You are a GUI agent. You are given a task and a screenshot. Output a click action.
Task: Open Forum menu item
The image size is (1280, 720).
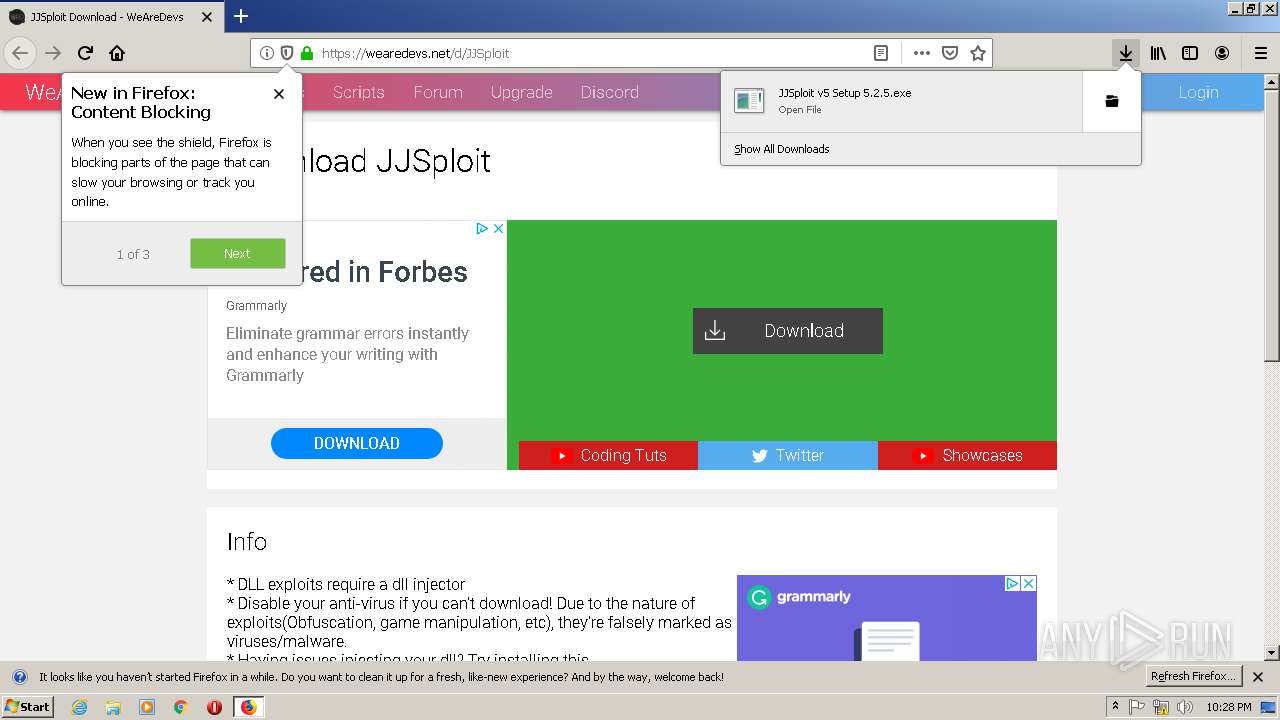point(438,92)
